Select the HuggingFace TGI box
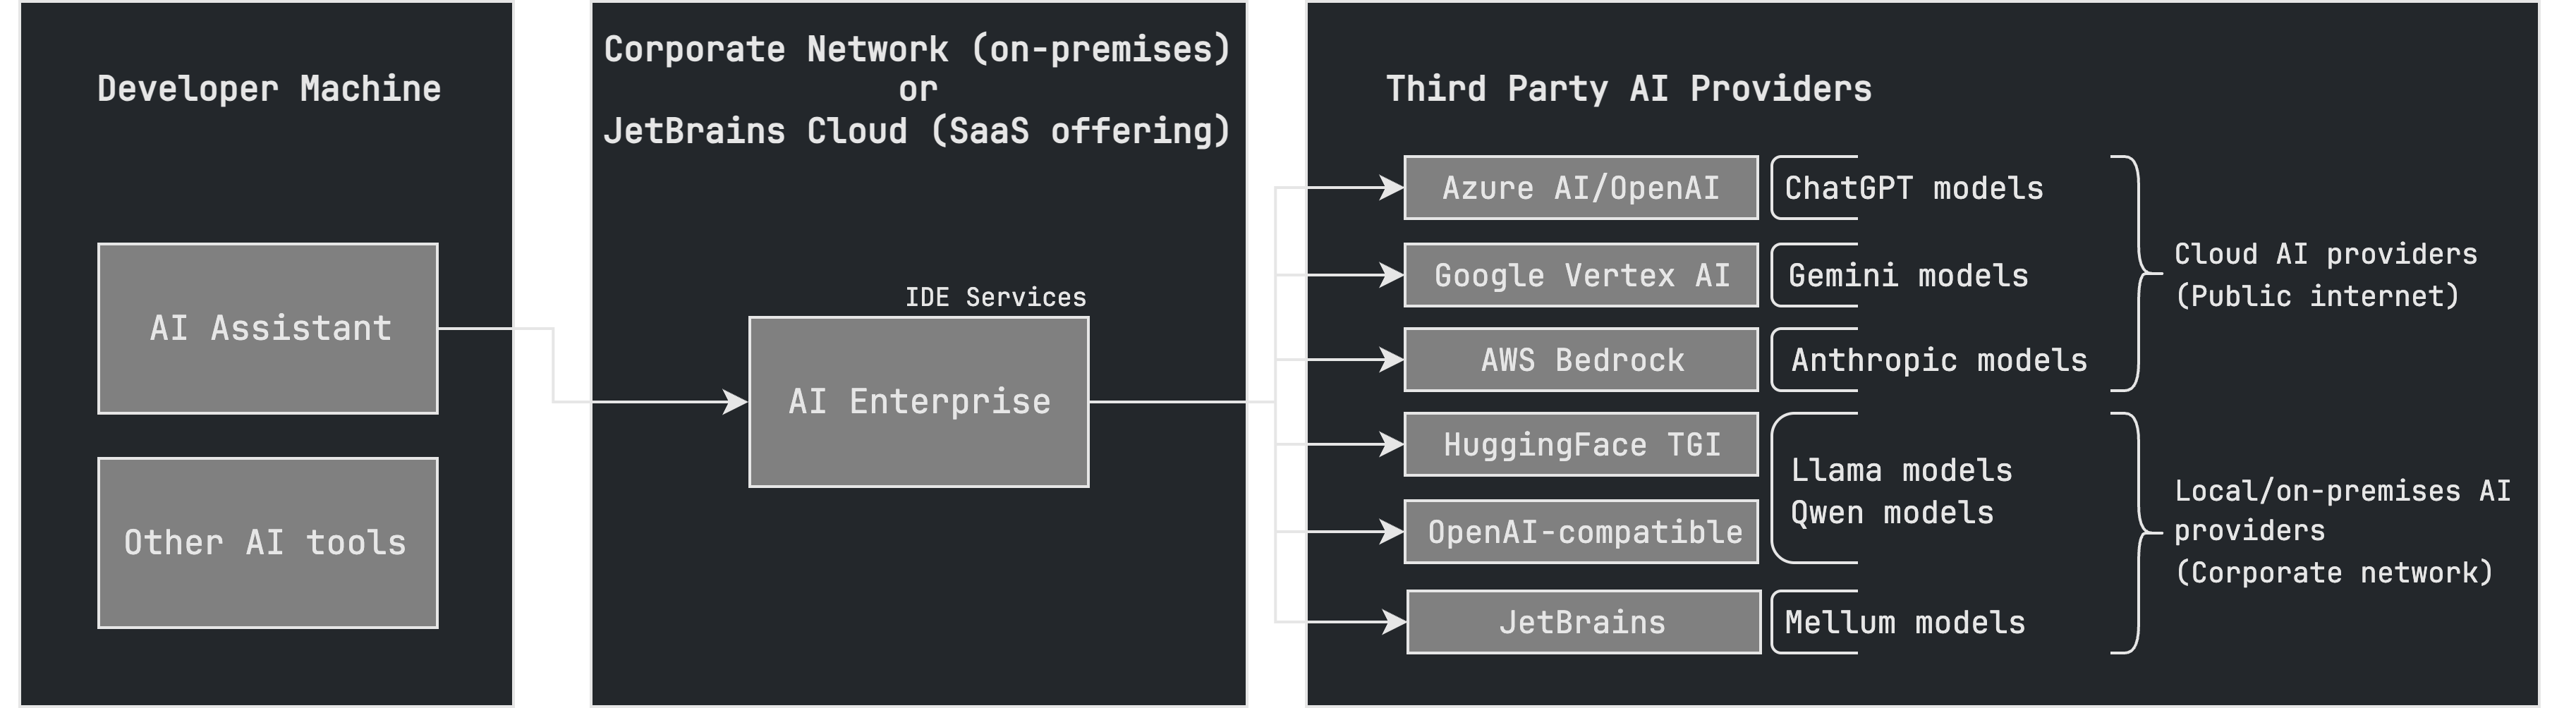The image size is (2576, 708). (x=1581, y=445)
